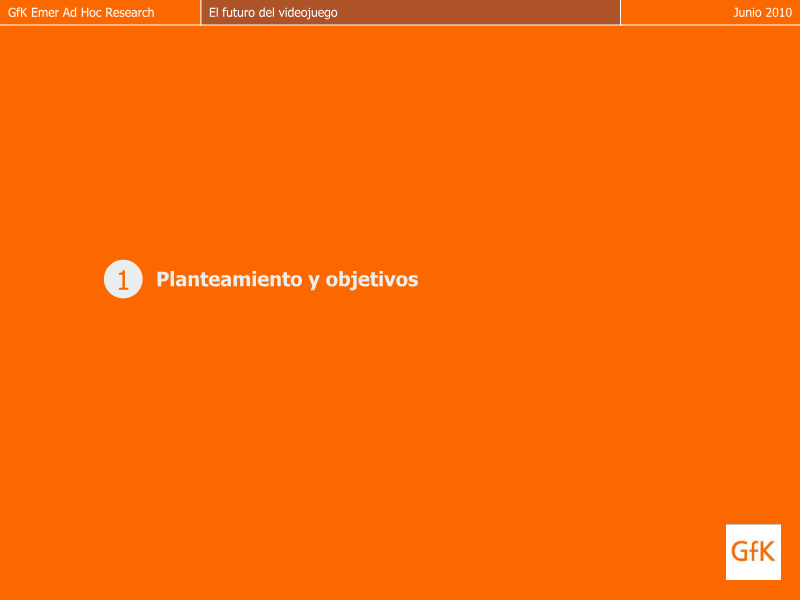Viewport: 800px width, 600px height.
Task: Click the letter 'G' in the GfK logo
Action: 741,551
